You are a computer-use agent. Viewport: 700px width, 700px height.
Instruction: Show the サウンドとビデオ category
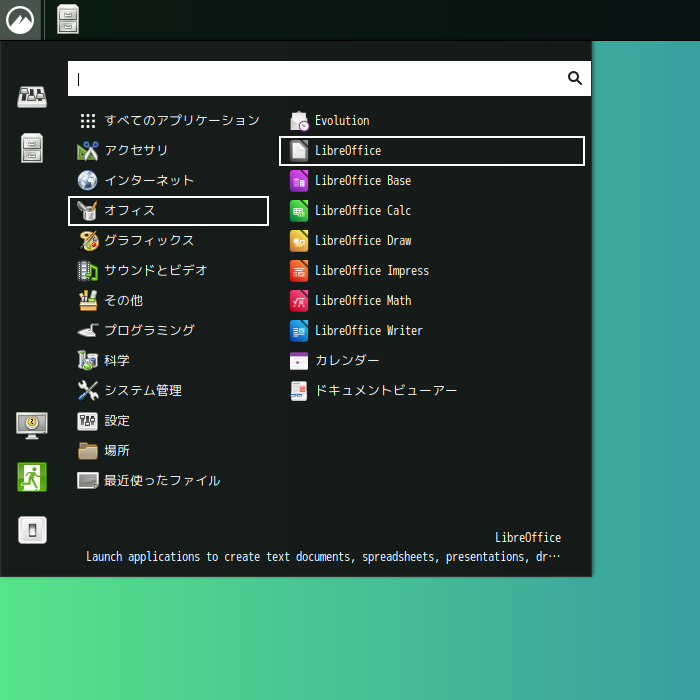(x=155, y=271)
